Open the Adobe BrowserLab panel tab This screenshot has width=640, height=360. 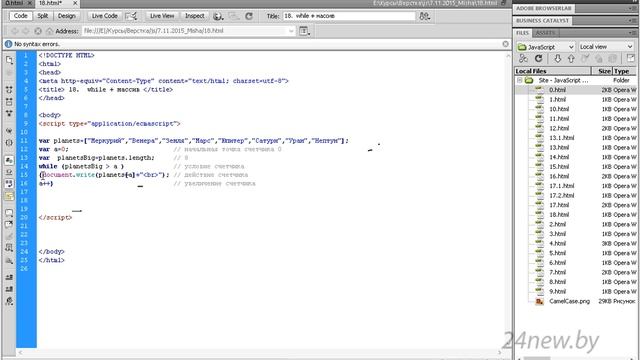tap(544, 8)
